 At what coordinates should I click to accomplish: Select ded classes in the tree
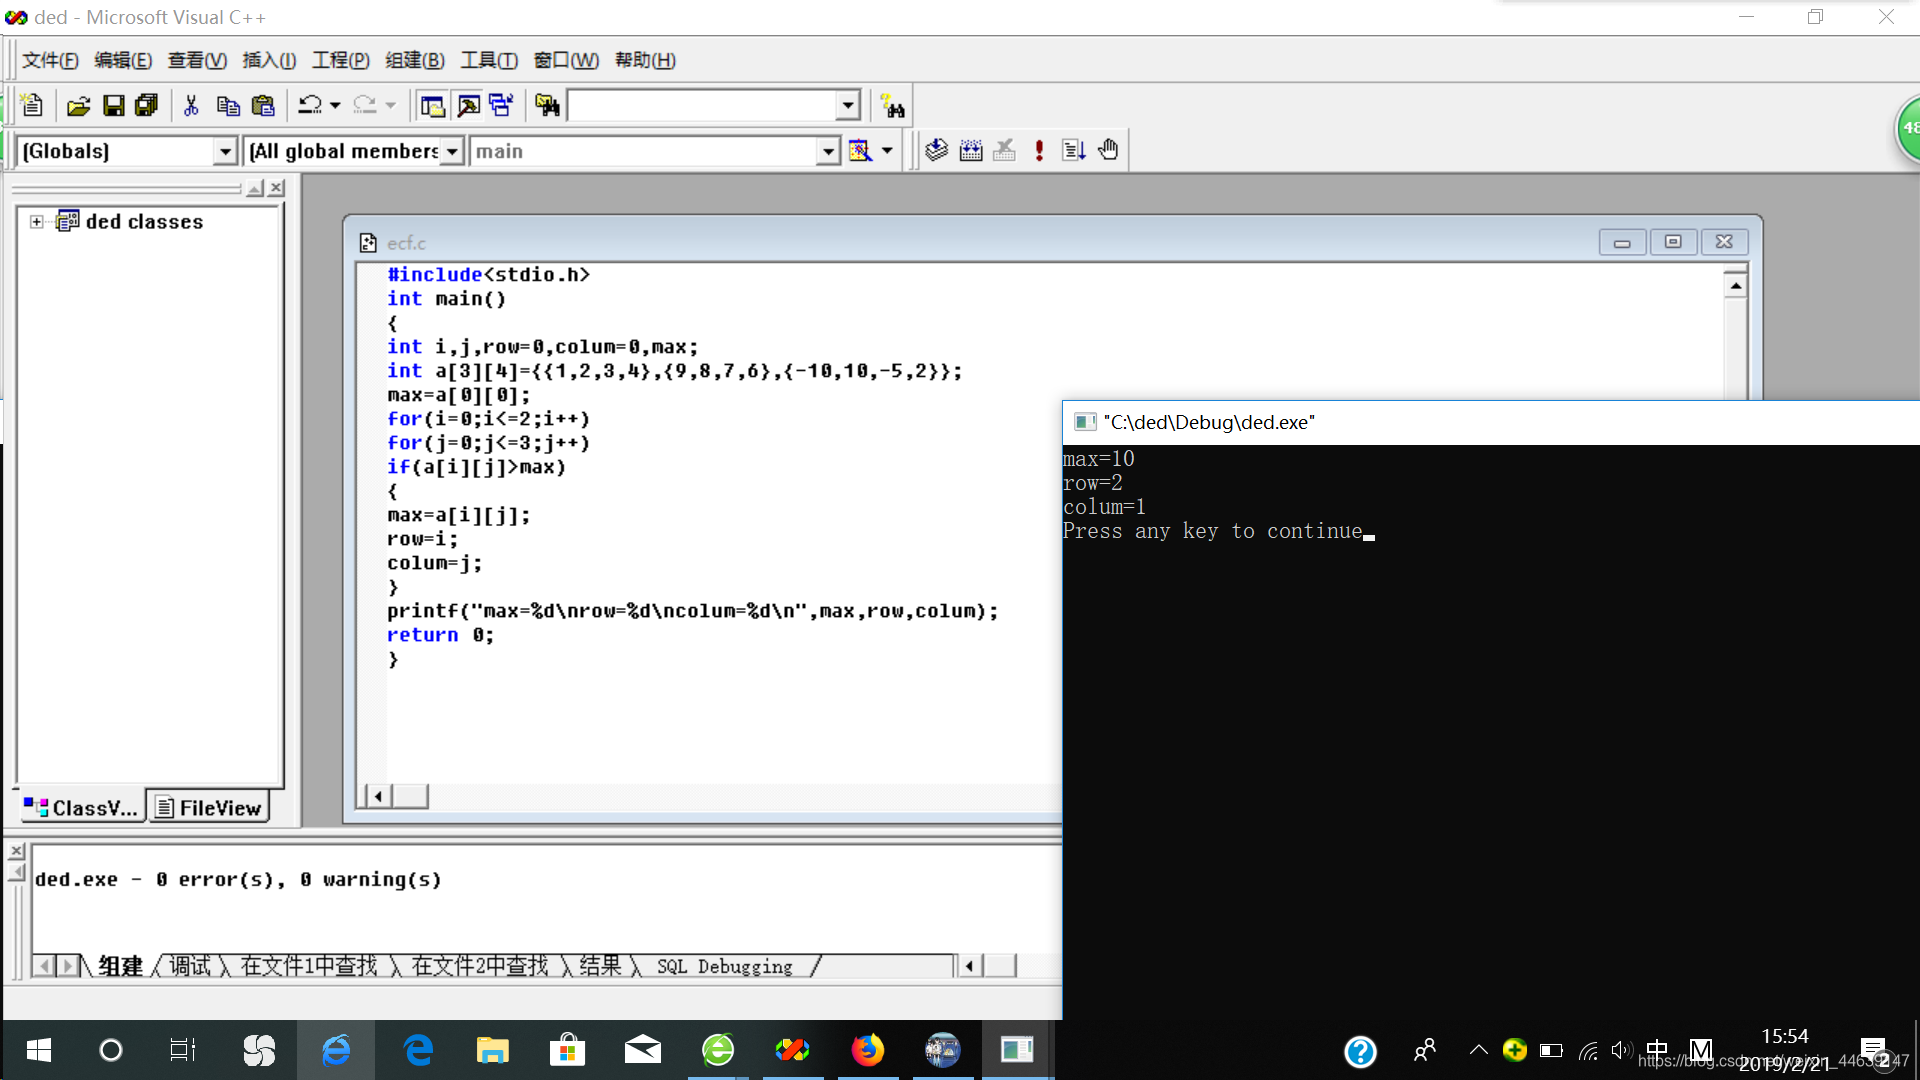[x=144, y=222]
